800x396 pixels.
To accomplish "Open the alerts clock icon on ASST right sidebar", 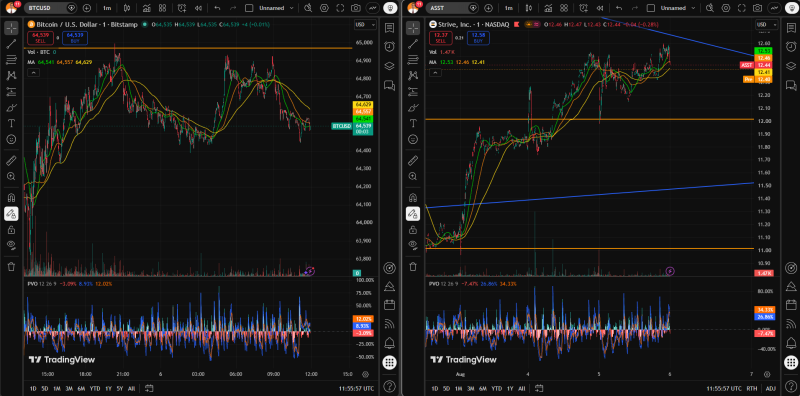I will click(x=791, y=46).
